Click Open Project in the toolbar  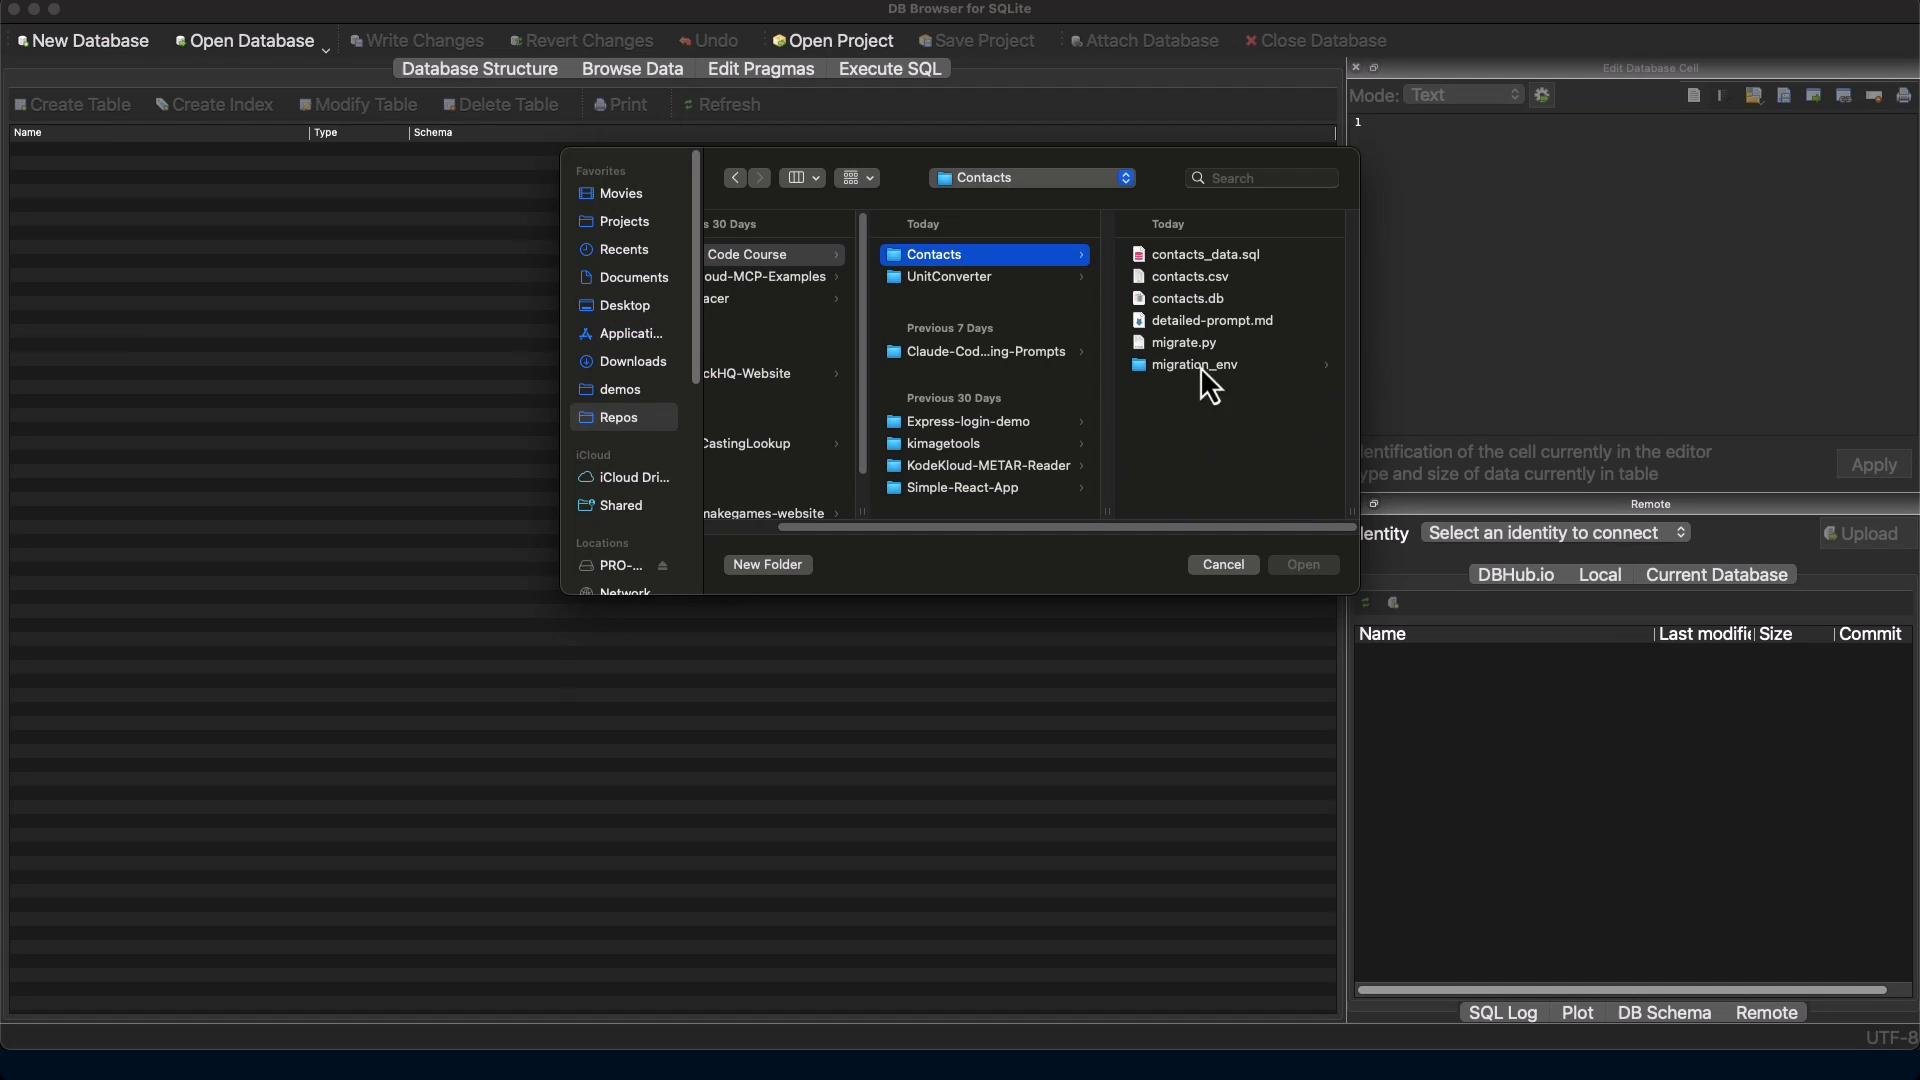click(x=833, y=41)
